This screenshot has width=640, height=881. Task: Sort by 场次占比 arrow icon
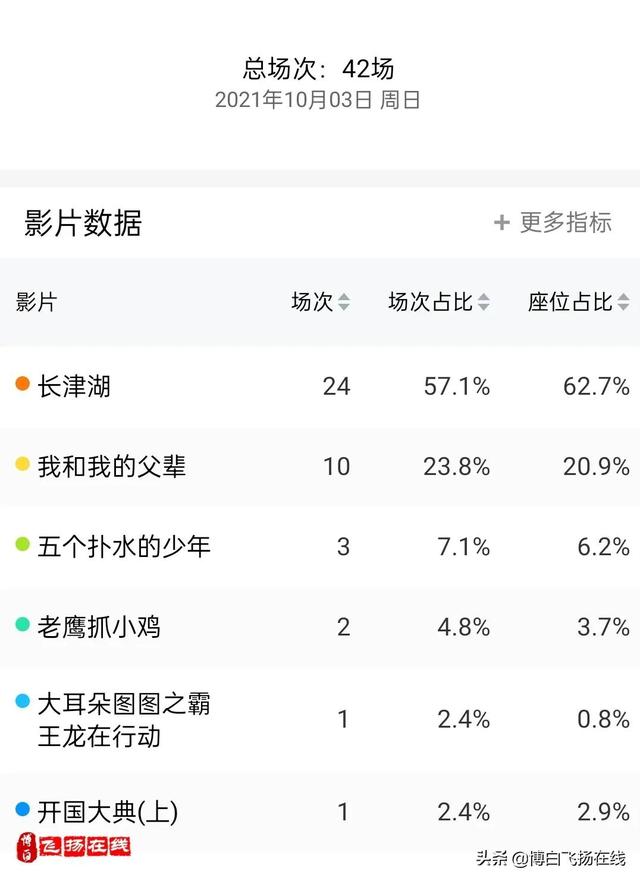point(483,302)
